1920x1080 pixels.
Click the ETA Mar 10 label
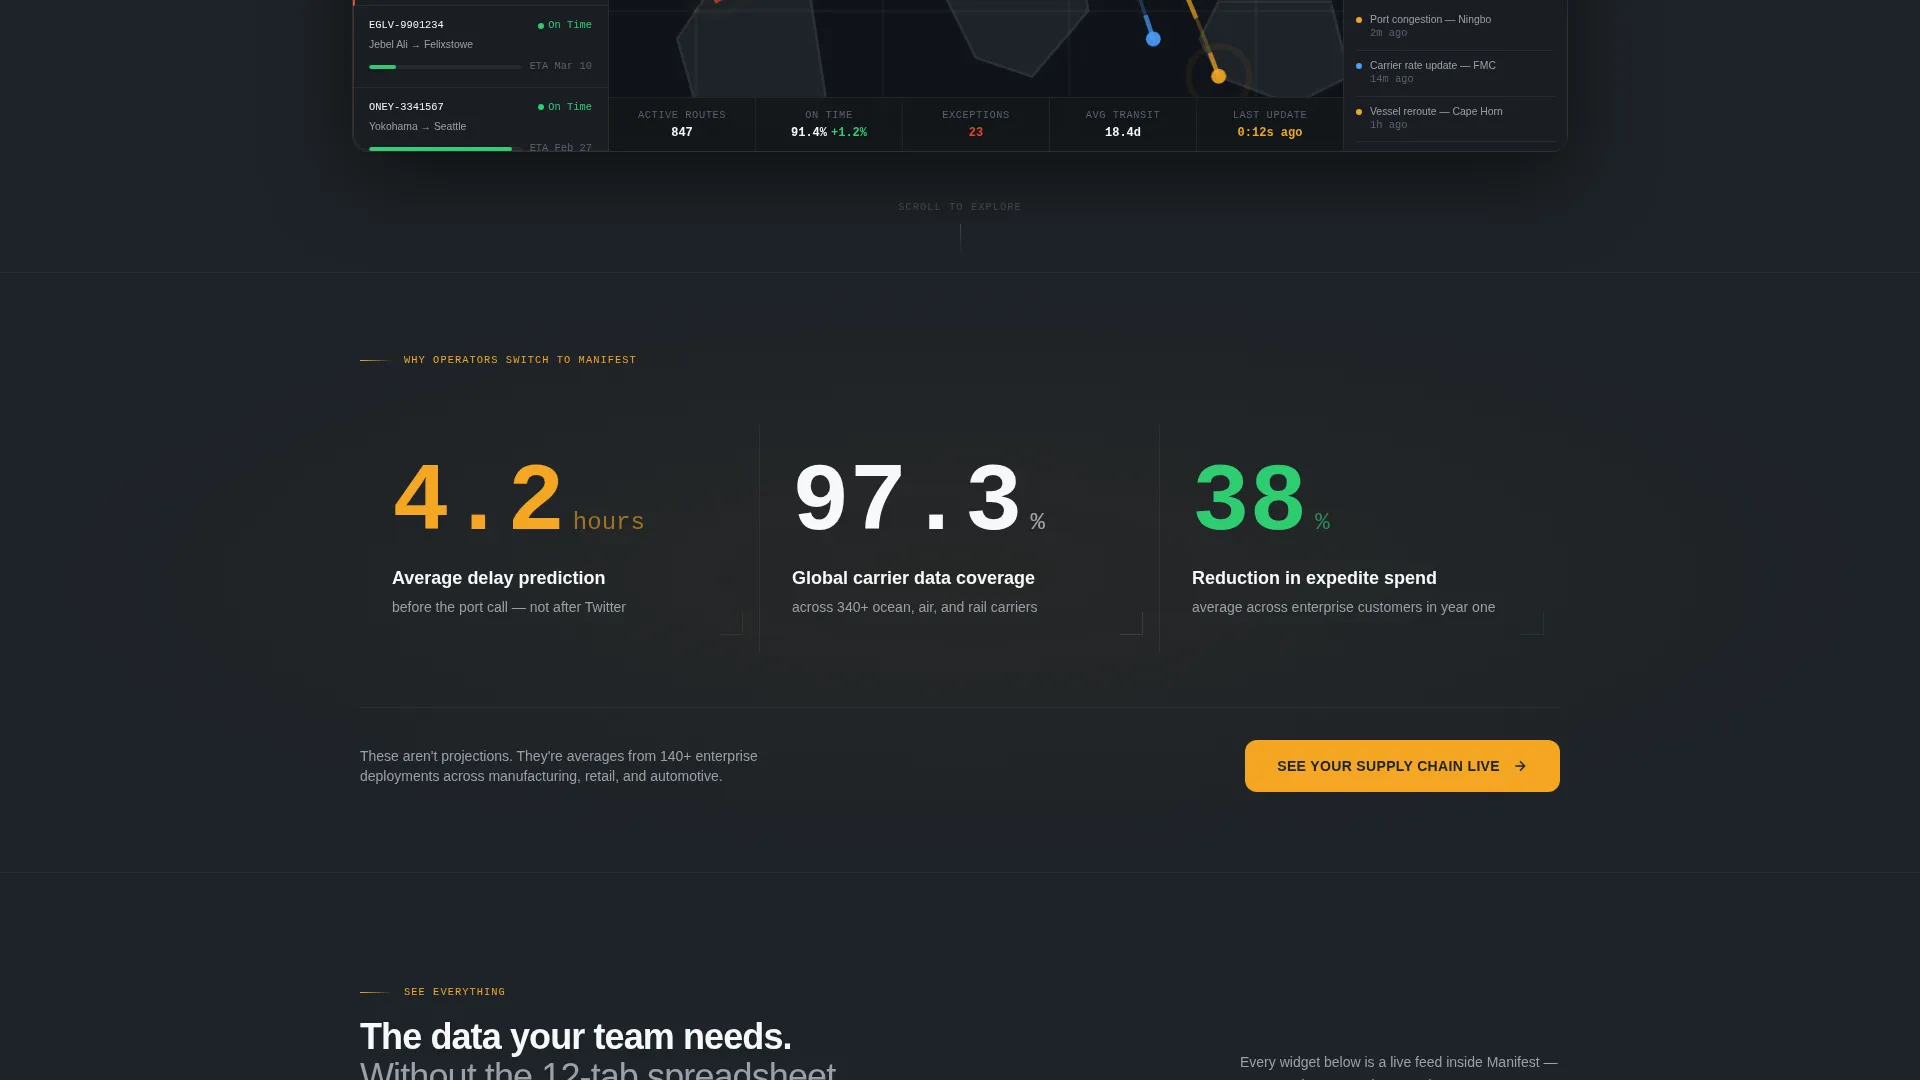point(560,66)
